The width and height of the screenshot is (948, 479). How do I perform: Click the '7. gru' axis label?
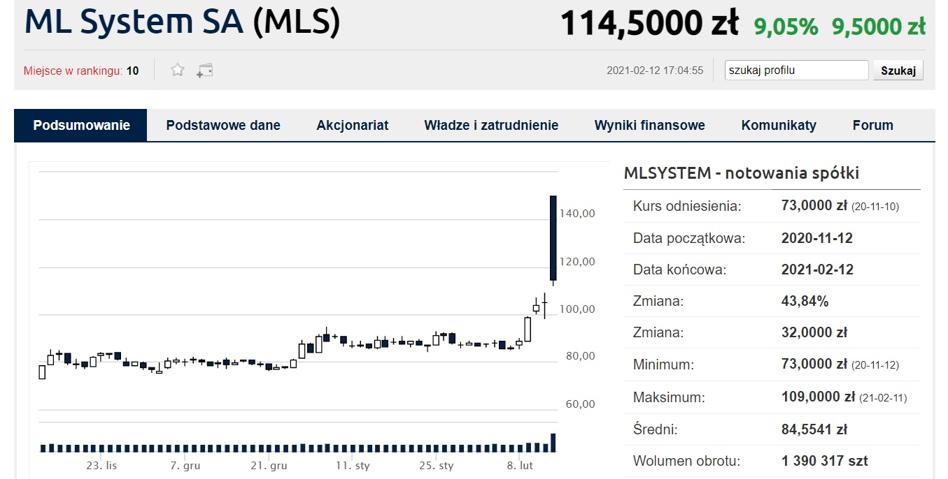(185, 466)
